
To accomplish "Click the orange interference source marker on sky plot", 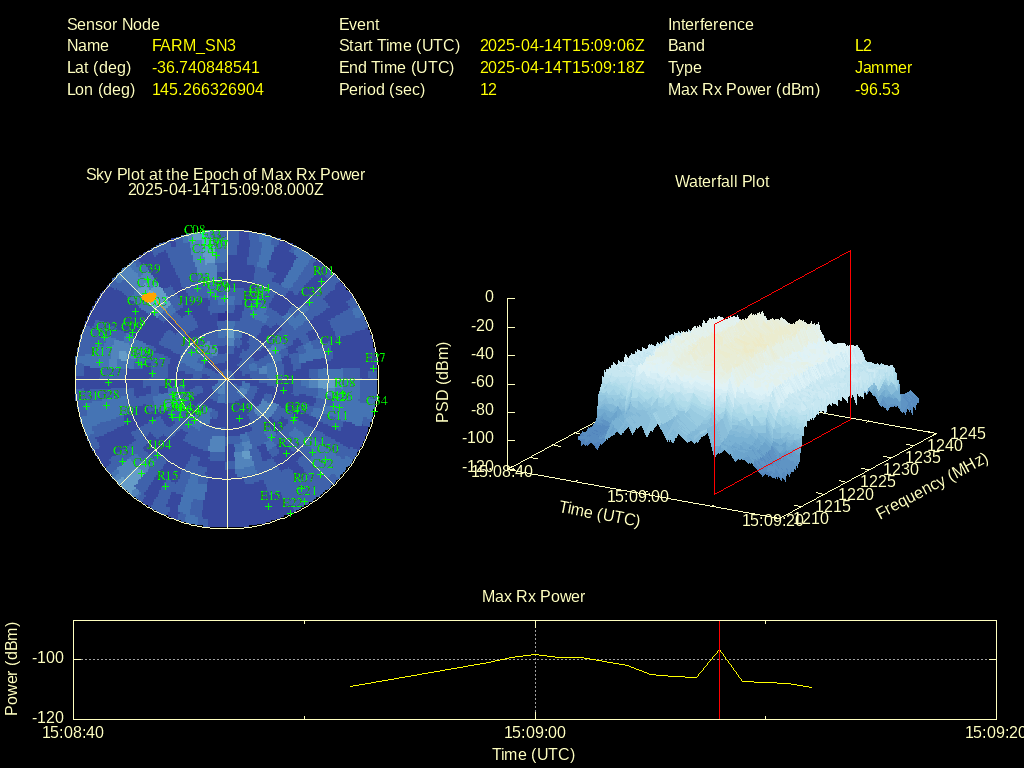I will (x=148, y=298).
